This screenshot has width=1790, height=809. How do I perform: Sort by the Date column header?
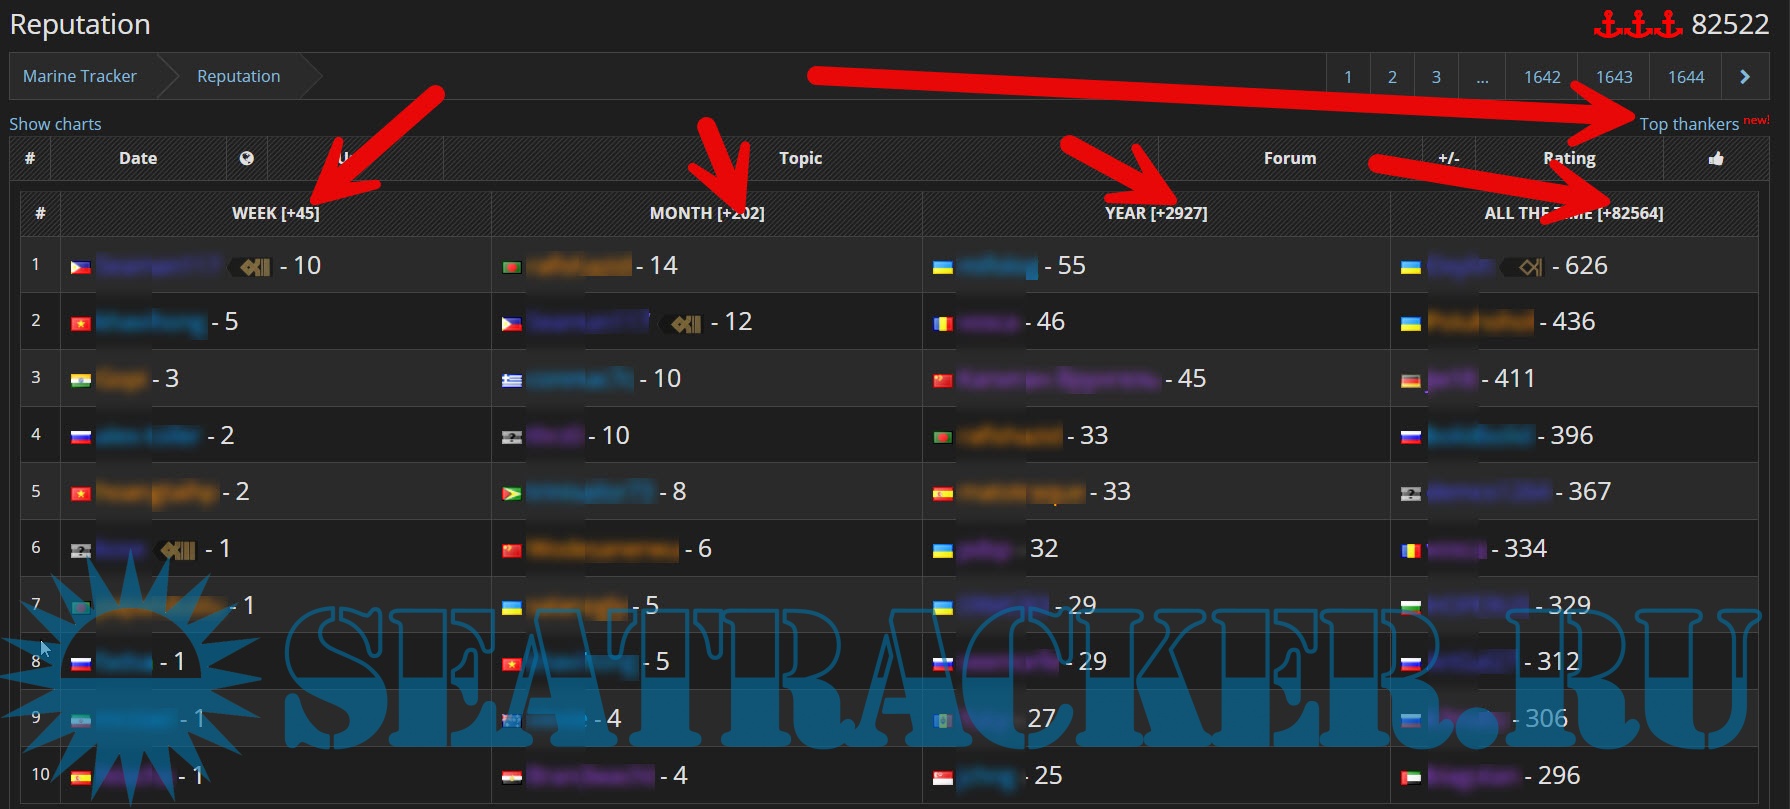(x=138, y=158)
